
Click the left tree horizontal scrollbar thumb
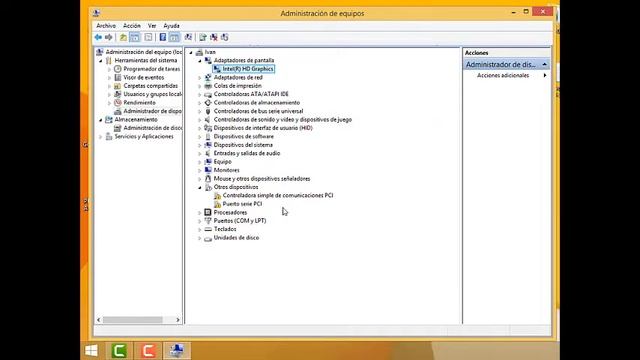click(133, 320)
